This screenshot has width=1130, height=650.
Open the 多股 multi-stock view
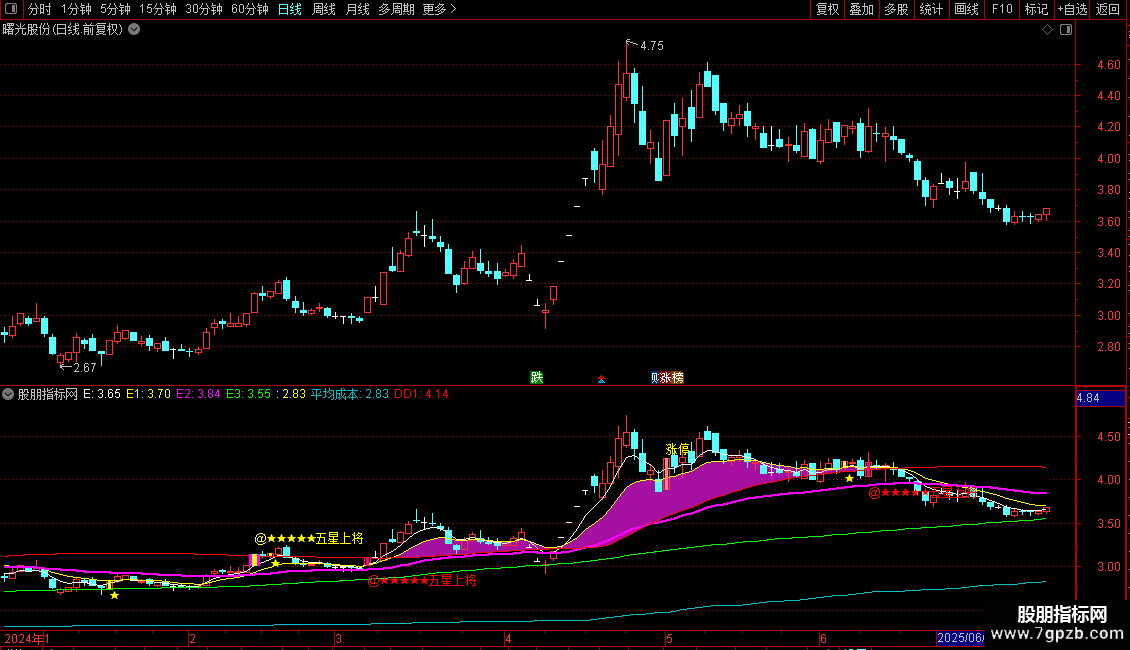click(x=896, y=9)
